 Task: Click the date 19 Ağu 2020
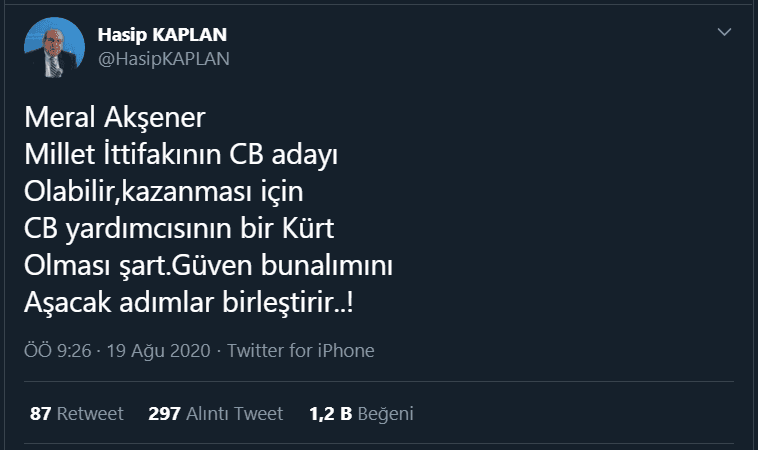point(163,351)
